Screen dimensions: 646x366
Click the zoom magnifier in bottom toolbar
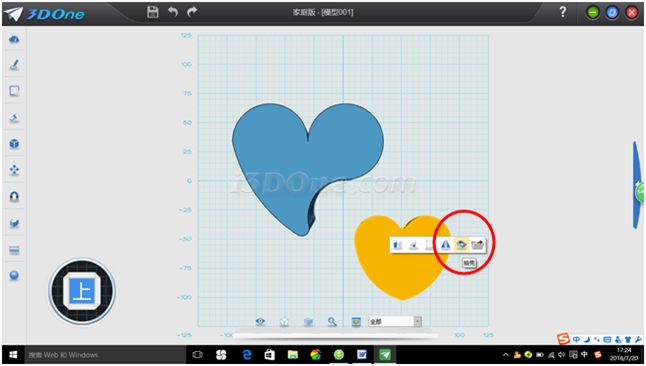332,321
